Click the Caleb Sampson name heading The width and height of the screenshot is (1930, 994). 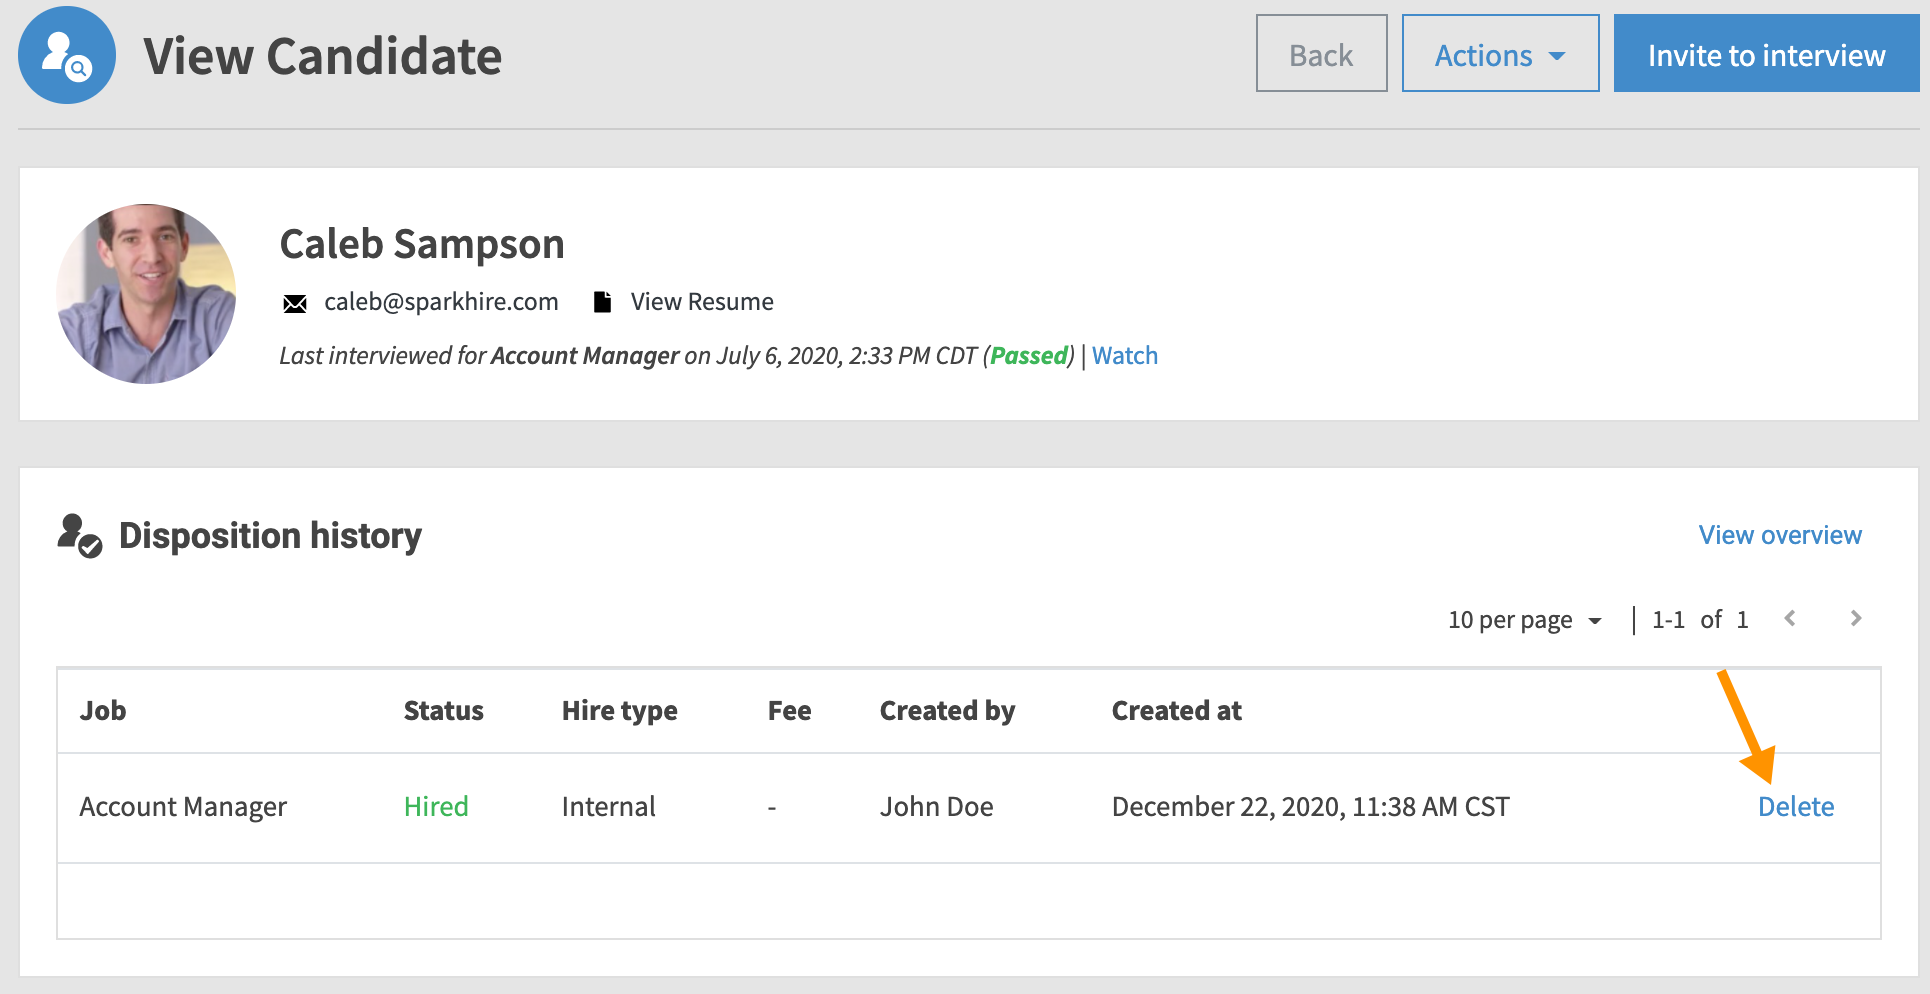(x=422, y=244)
